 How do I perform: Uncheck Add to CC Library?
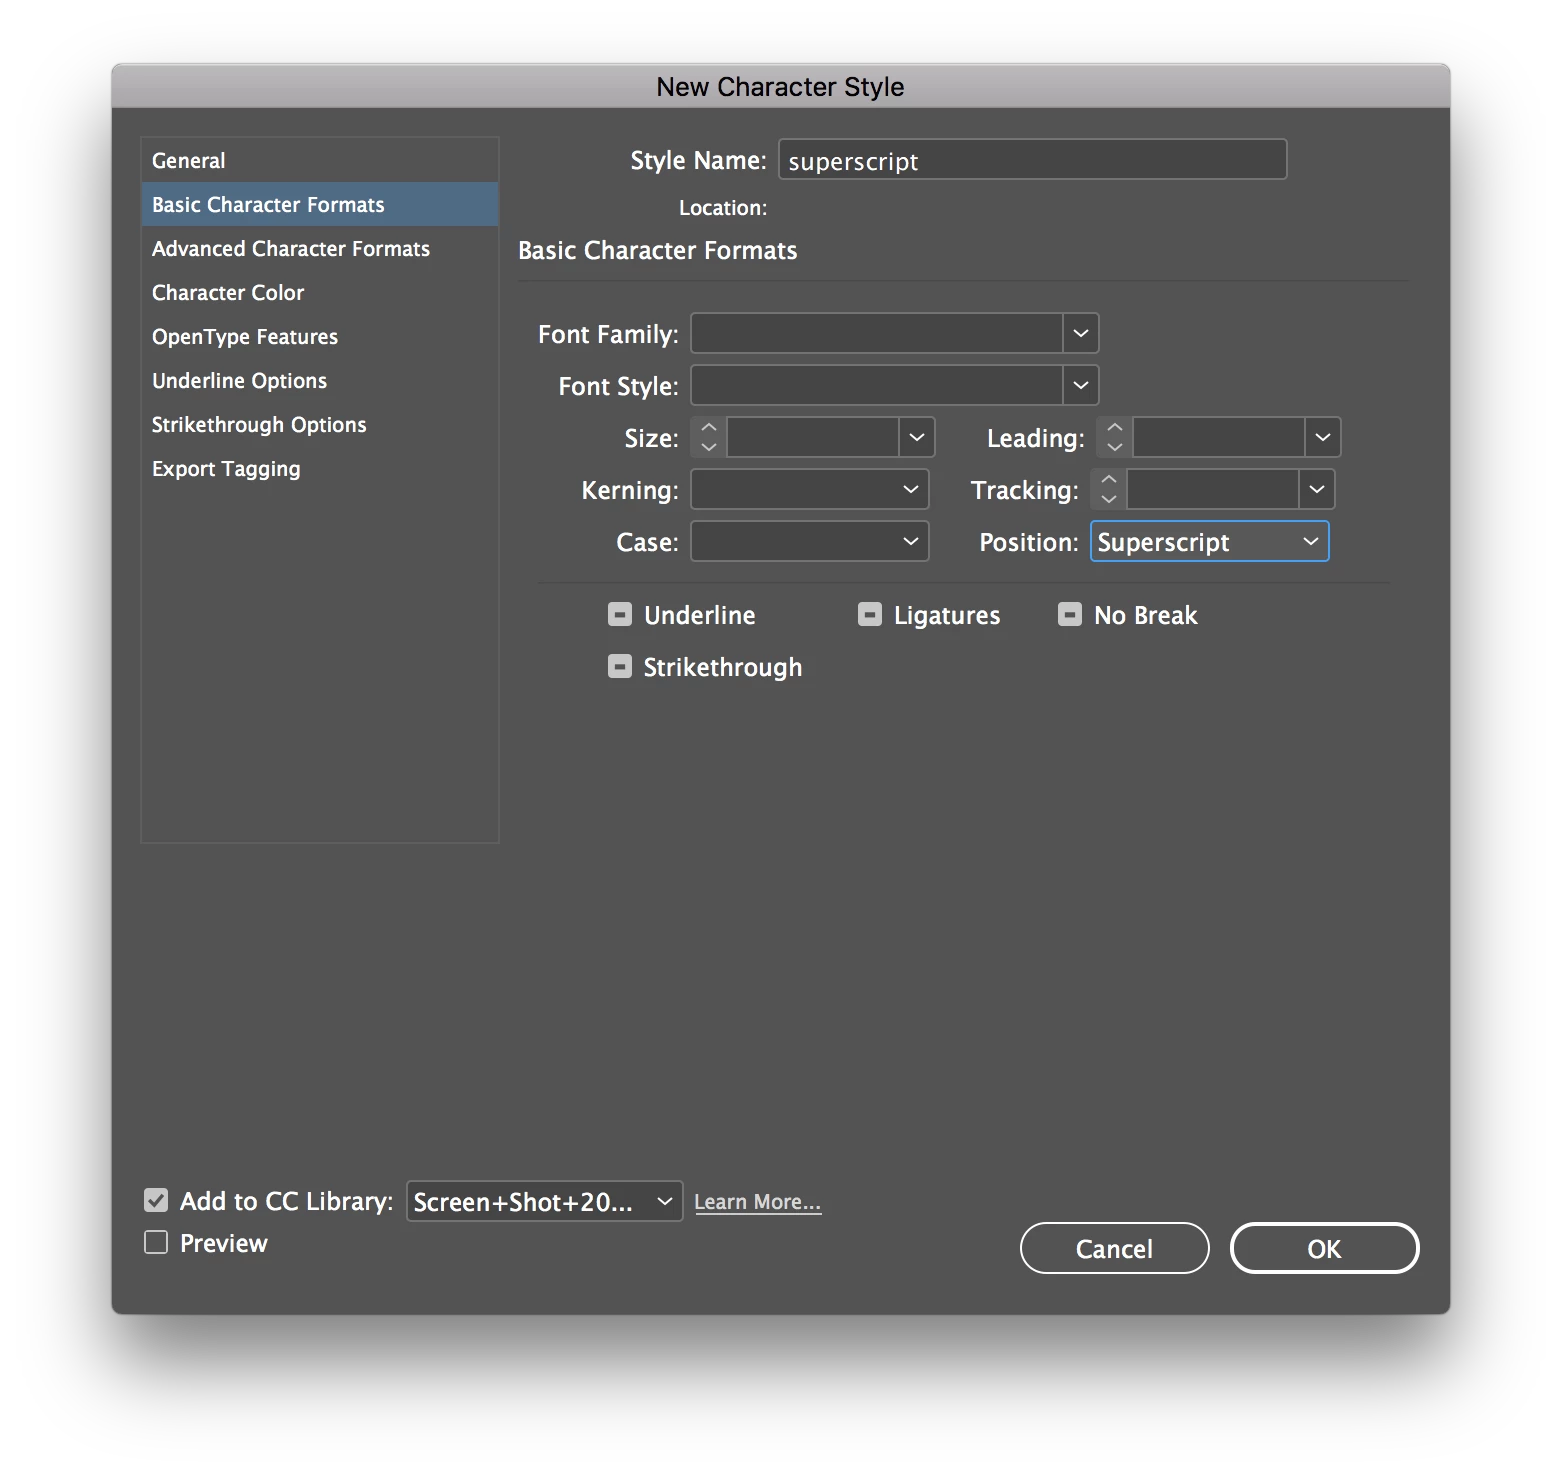click(x=156, y=1200)
